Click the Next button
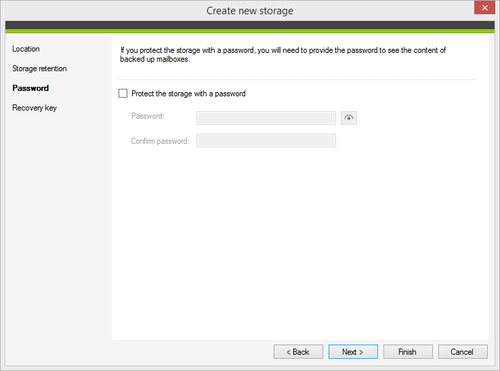This screenshot has height=371, width=500. [x=353, y=352]
